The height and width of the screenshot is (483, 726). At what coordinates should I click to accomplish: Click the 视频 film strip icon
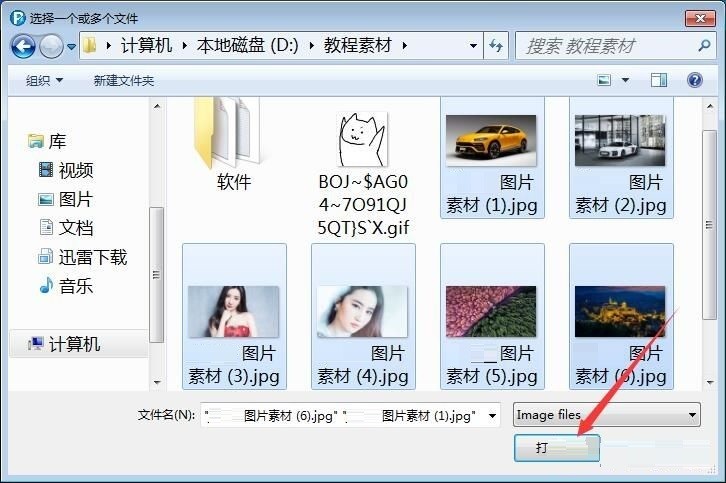click(x=46, y=169)
